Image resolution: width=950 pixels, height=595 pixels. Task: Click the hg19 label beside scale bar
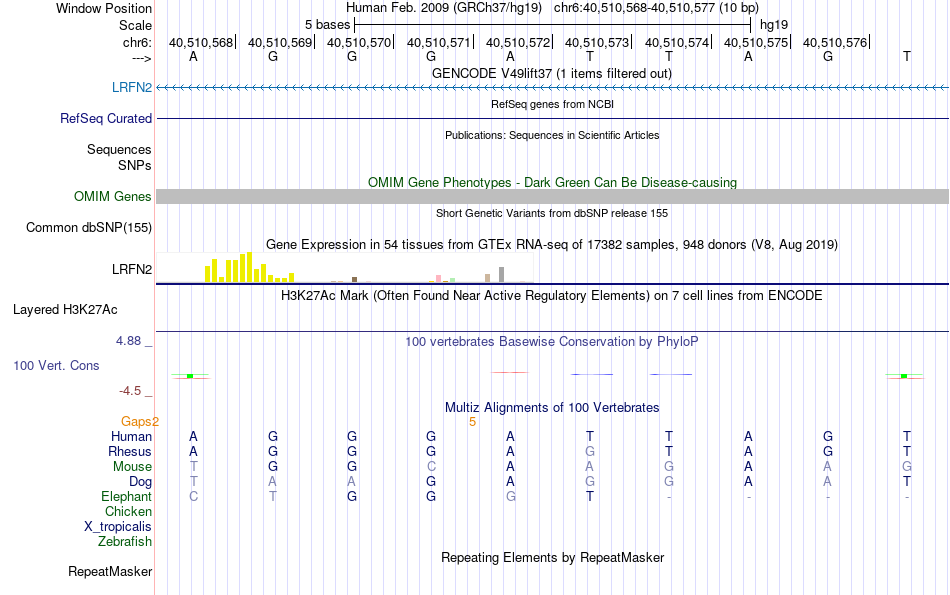click(774, 25)
